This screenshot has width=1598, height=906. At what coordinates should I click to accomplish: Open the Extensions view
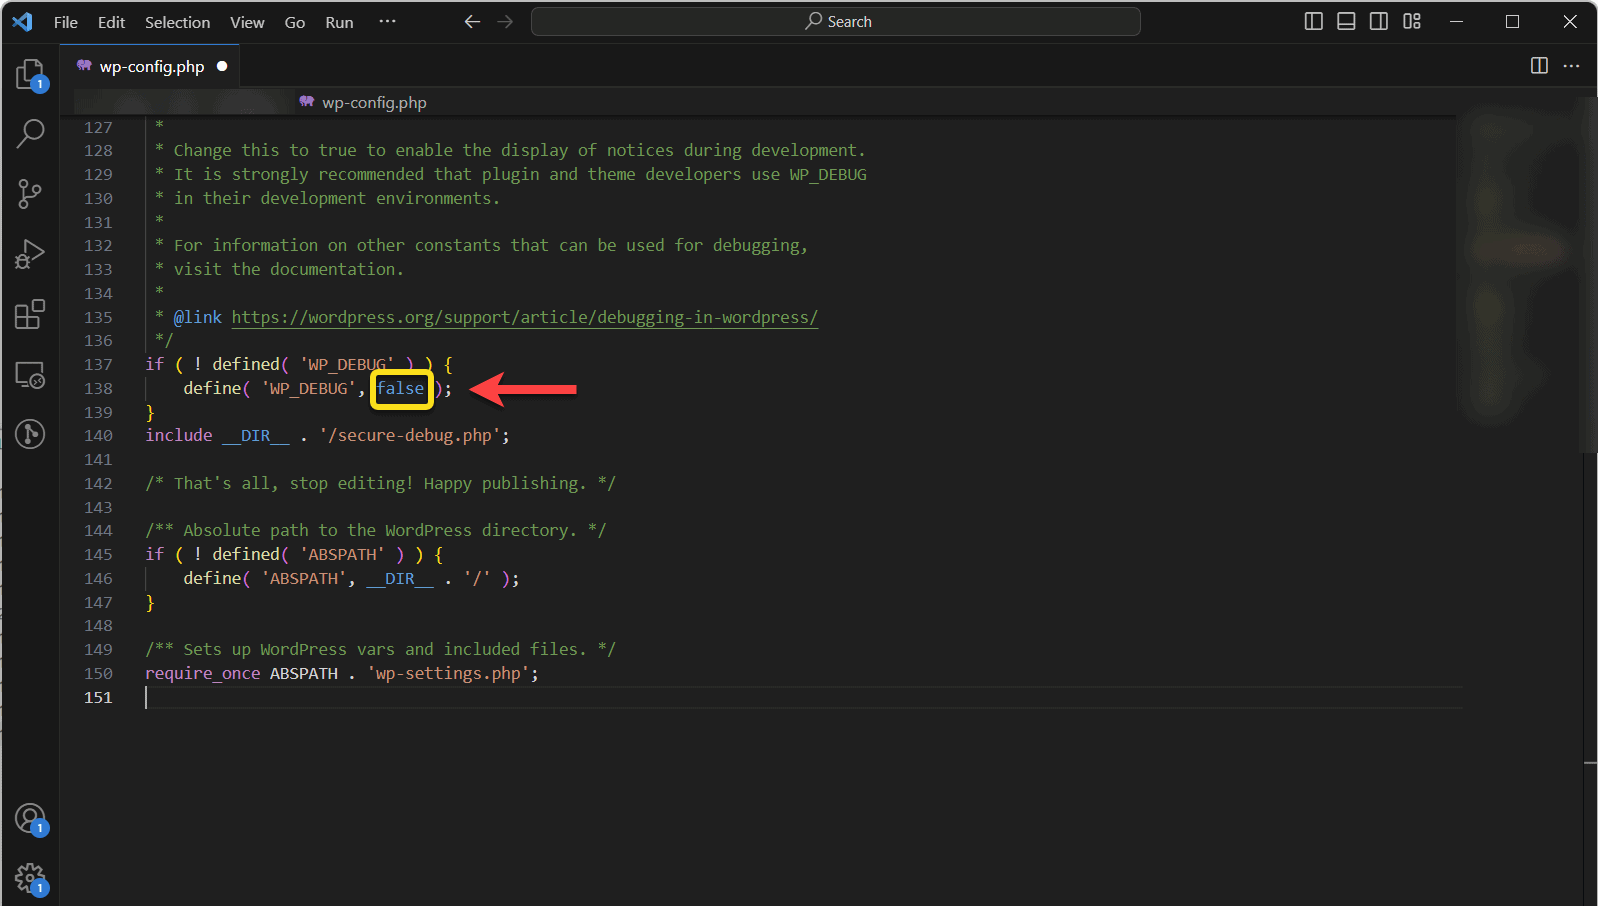coord(30,314)
